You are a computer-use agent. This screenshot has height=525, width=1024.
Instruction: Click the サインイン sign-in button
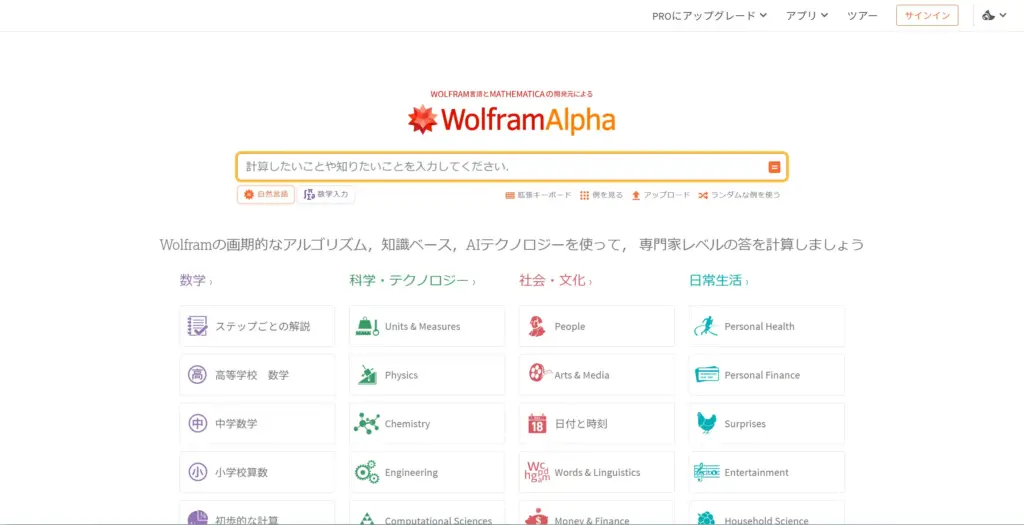pos(927,16)
